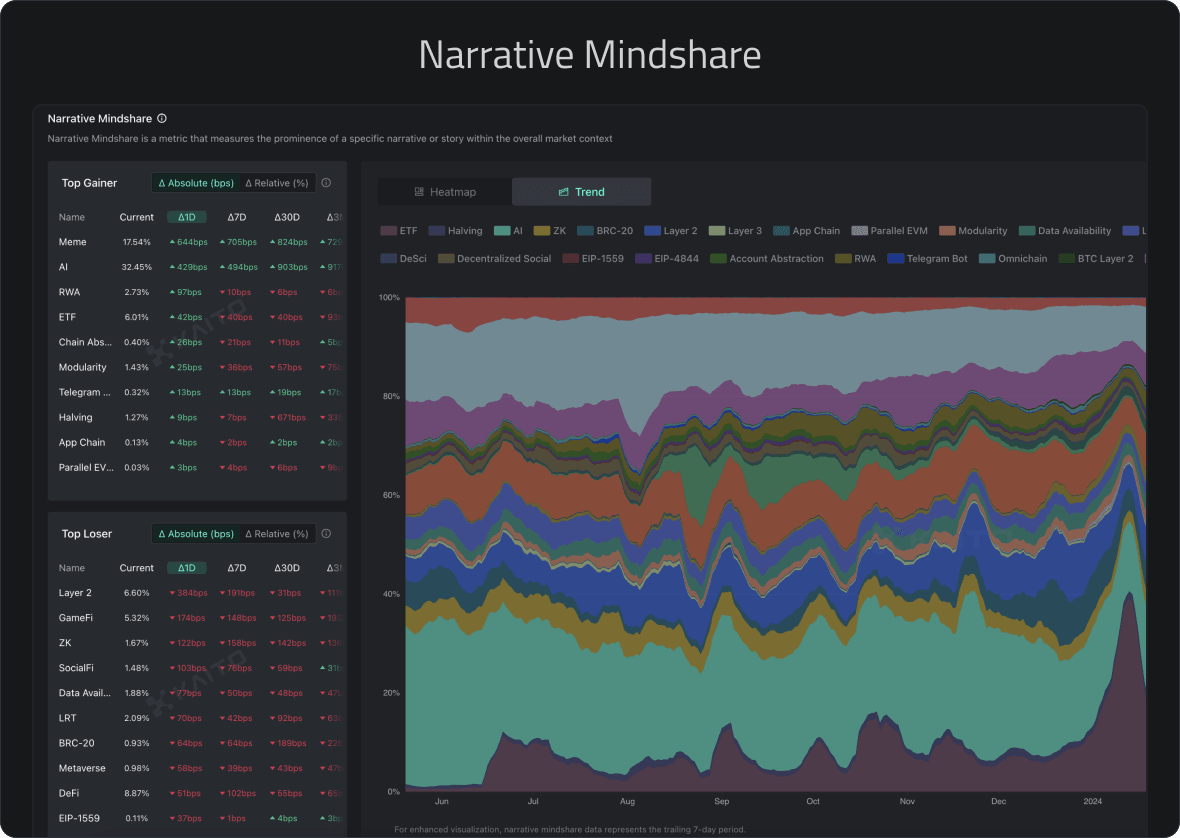Image resolution: width=1180 pixels, height=838 pixels.
Task: Toggle the RWA legend entry
Action: click(x=856, y=259)
